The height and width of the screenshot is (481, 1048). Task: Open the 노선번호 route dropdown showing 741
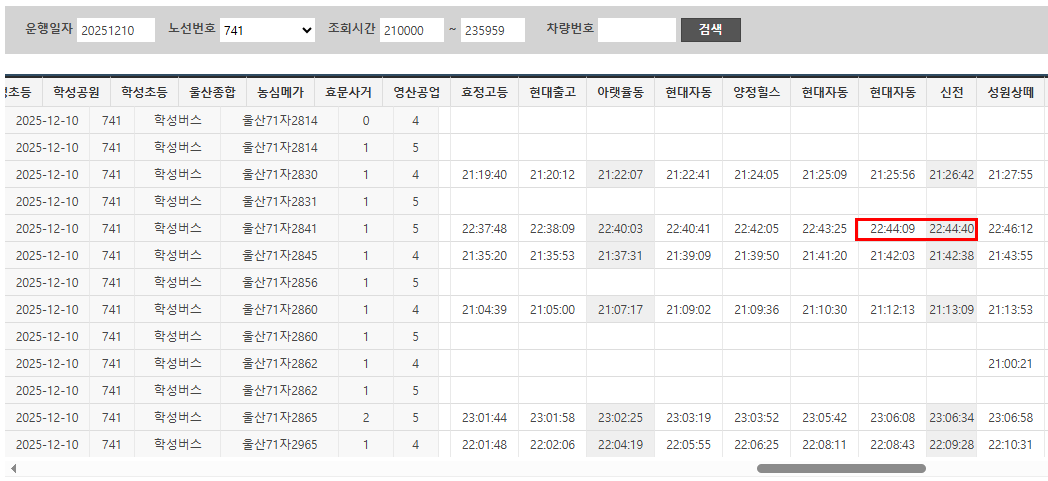(268, 31)
